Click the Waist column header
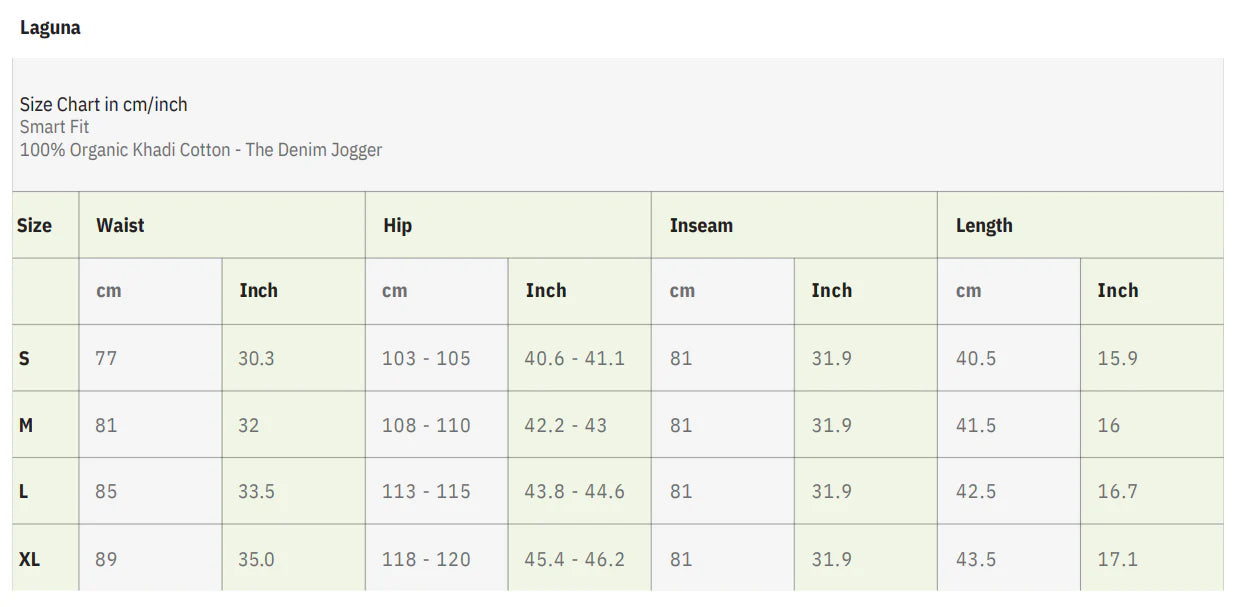 tap(120, 225)
